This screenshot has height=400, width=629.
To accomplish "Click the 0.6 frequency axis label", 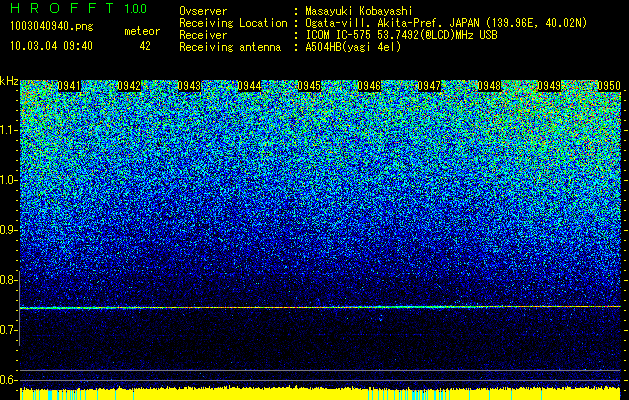I will coord(8,380).
